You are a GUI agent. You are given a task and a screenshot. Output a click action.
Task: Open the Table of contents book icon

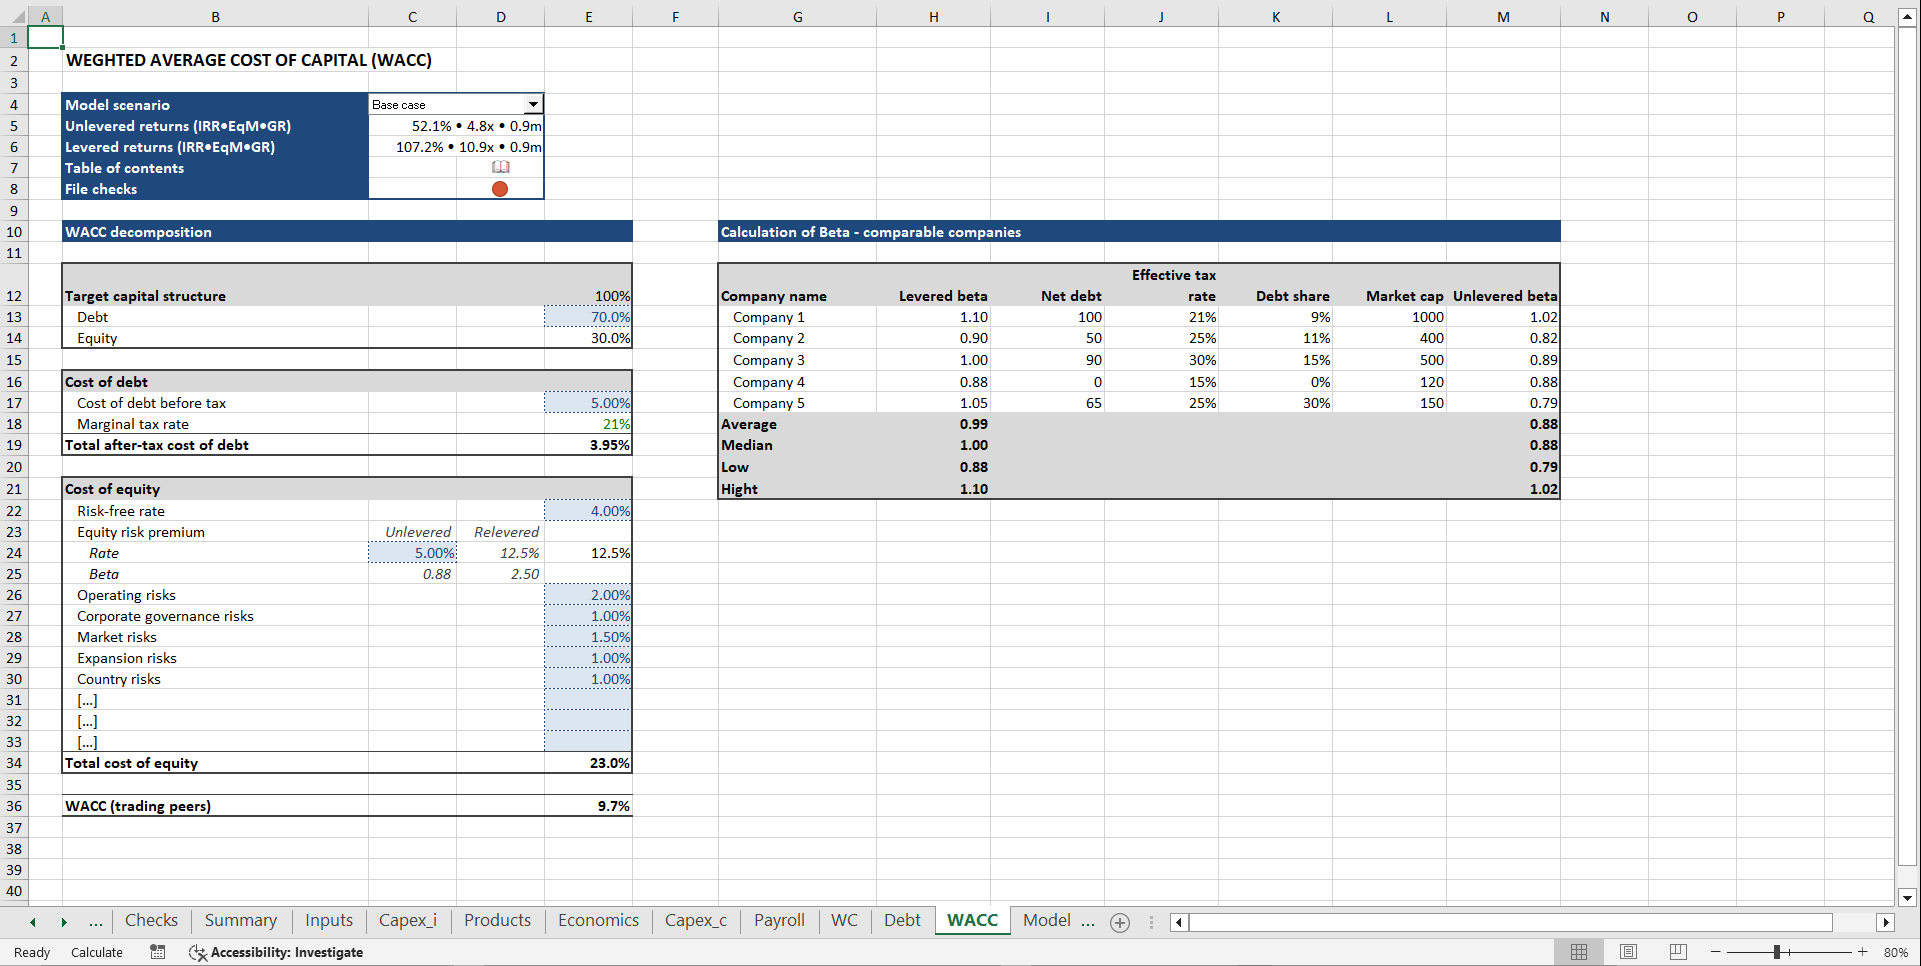click(x=500, y=167)
